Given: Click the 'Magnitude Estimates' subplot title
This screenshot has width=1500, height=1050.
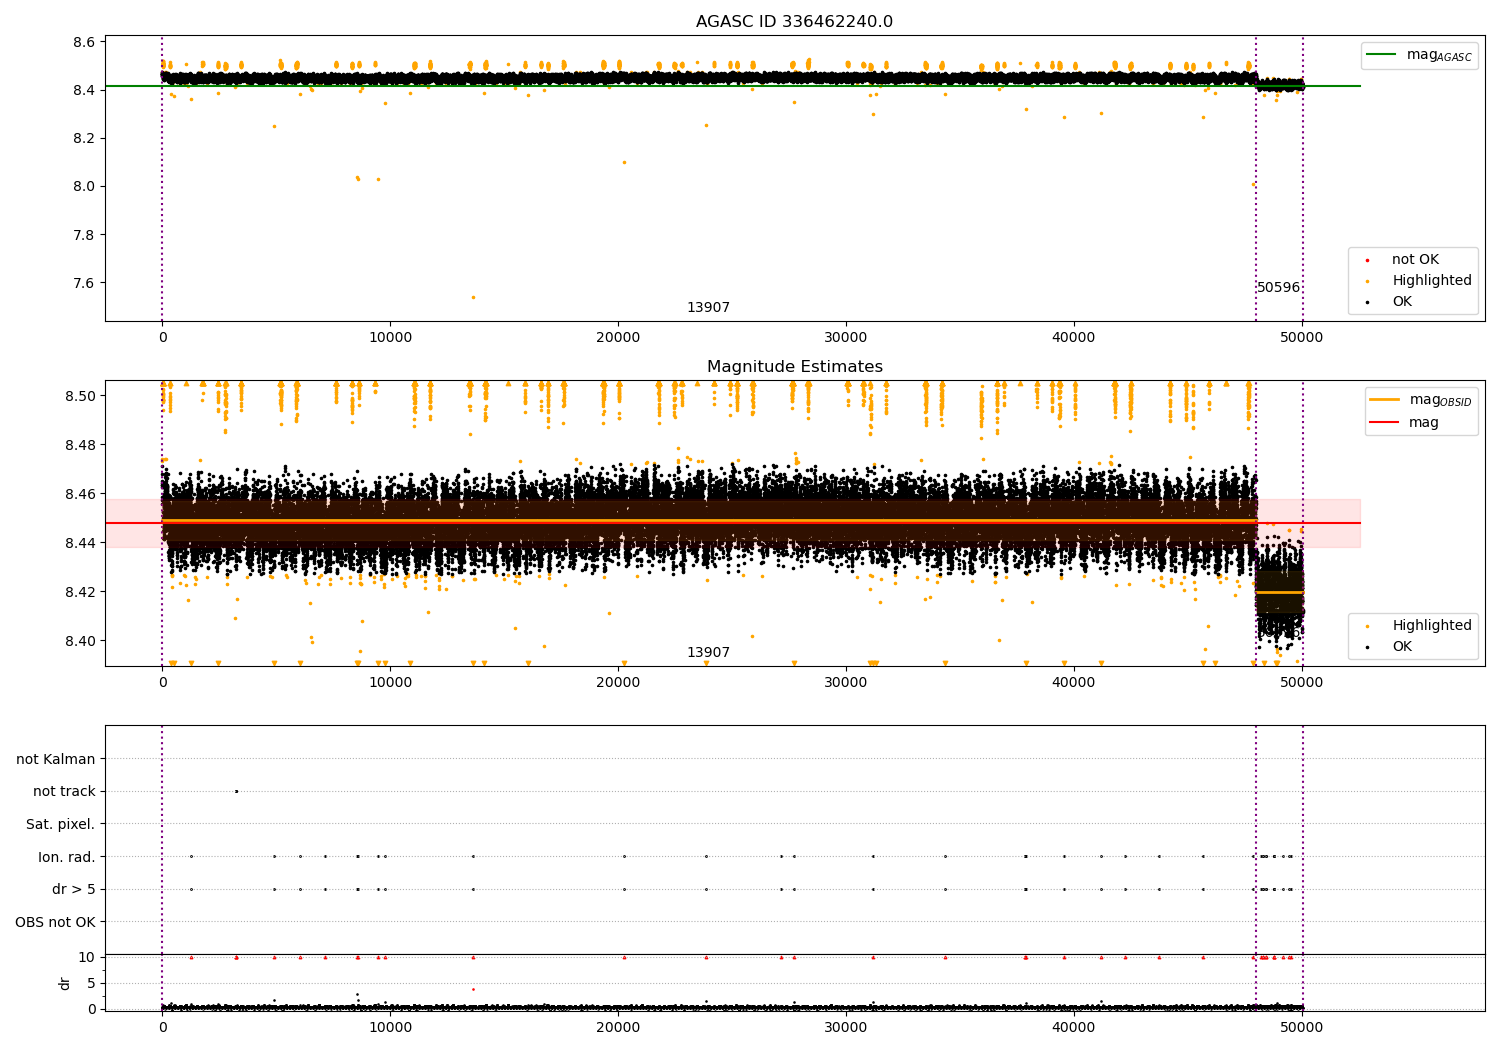Looking at the screenshot, I should (x=794, y=367).
